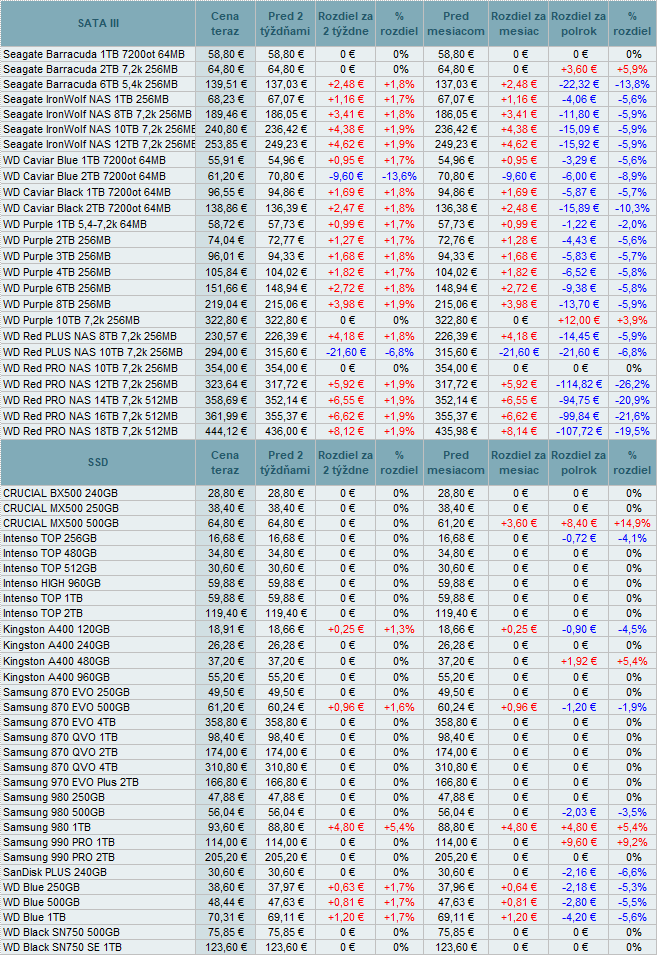The width and height of the screenshot is (657, 955).
Task: Click WD Red PRO NAS 12TB name
Action: (x=90, y=384)
